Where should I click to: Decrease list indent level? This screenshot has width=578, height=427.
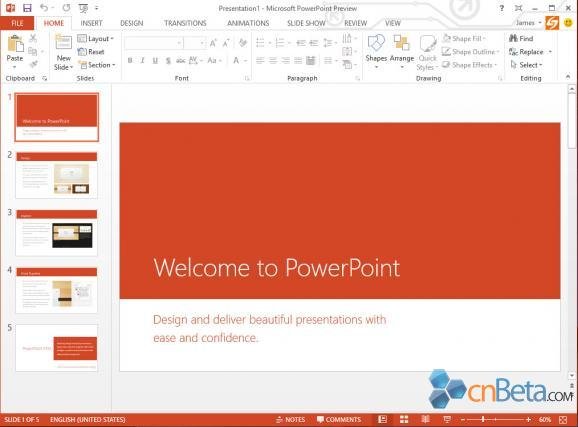(x=301, y=43)
